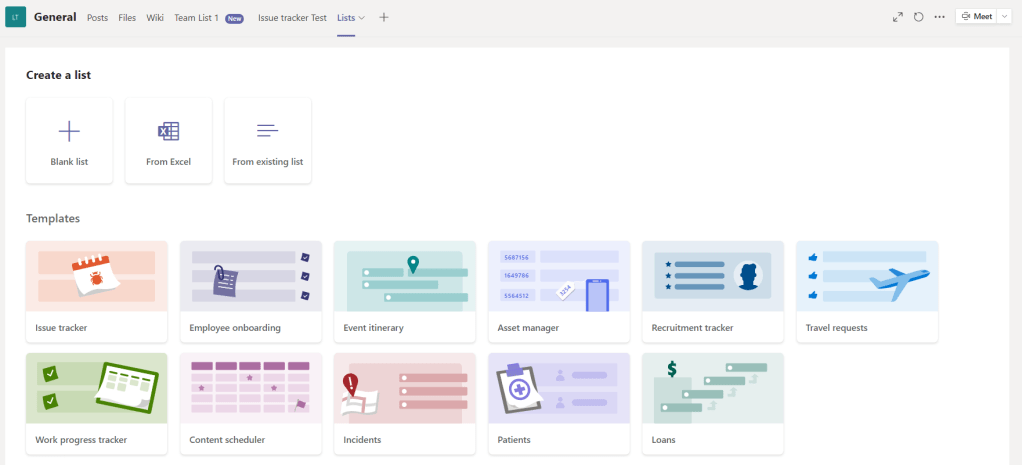Open the Lists tab dropdown chevron
The width and height of the screenshot is (1022, 465).
[x=362, y=18]
